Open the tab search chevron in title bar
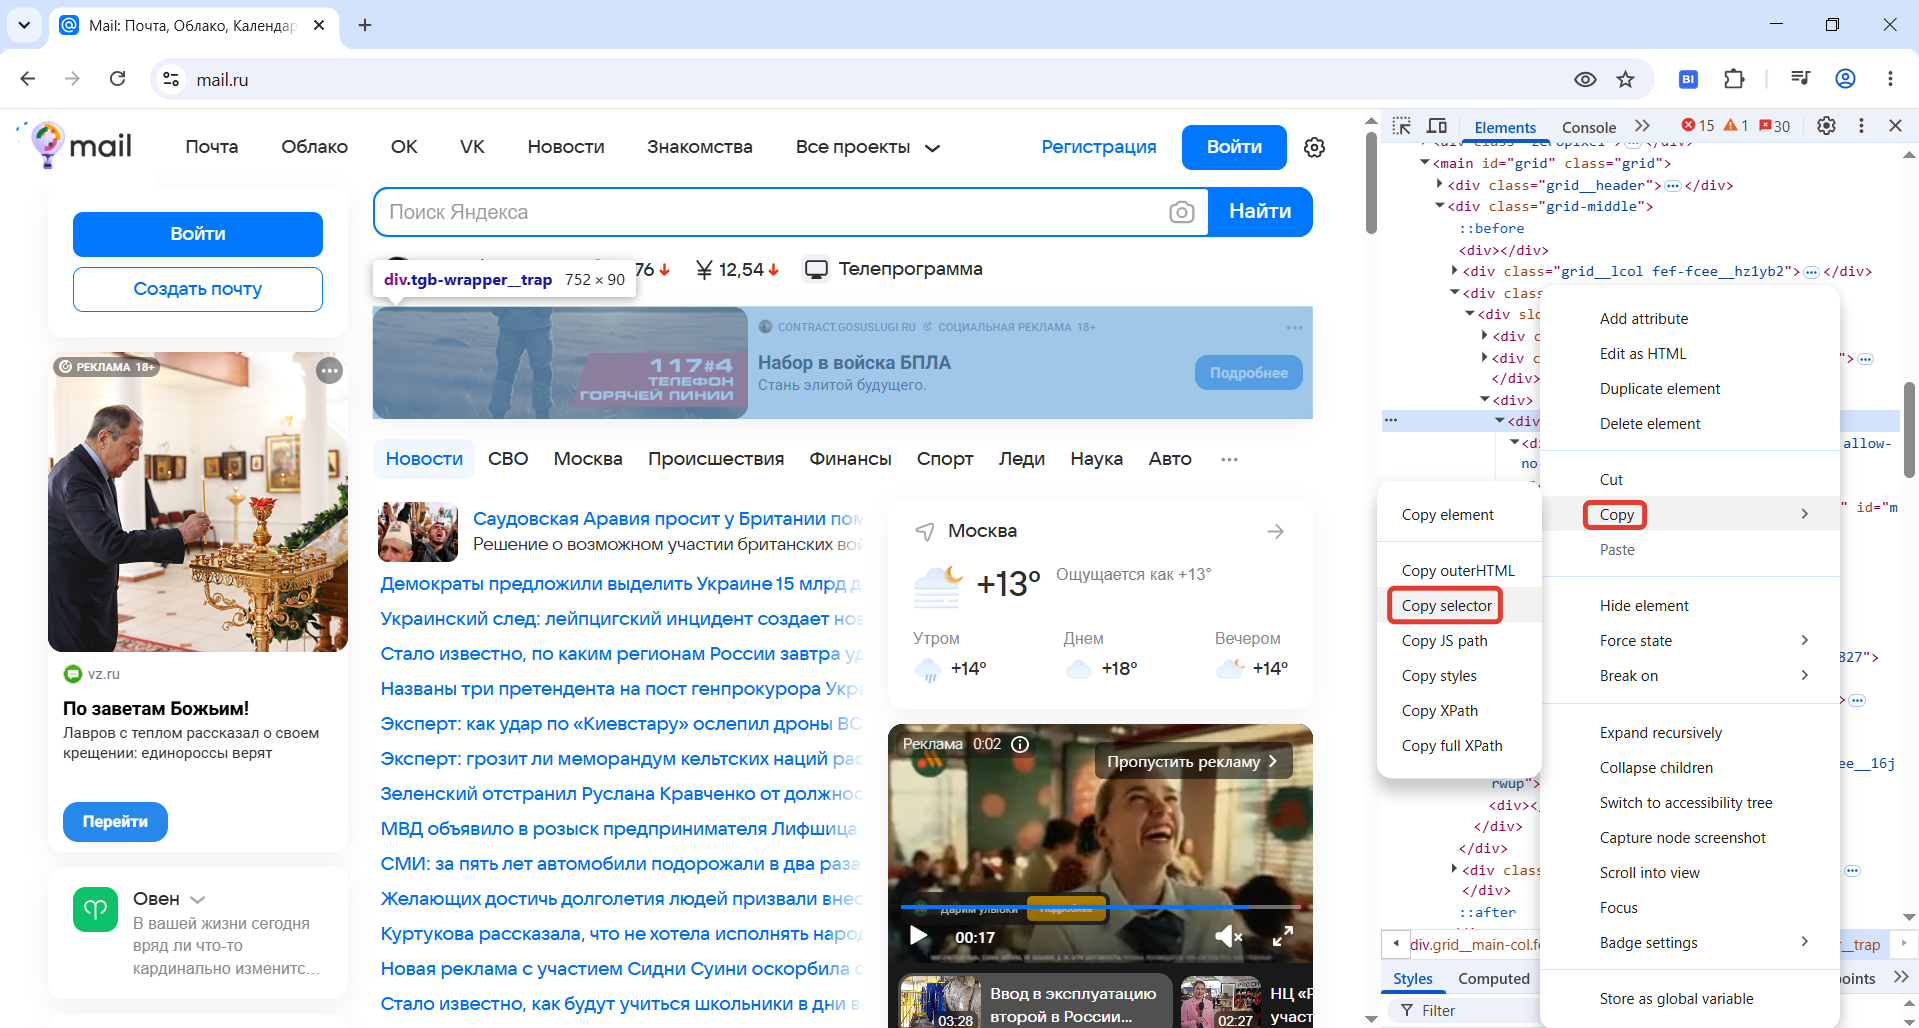This screenshot has height=1028, width=1919. pos(24,25)
